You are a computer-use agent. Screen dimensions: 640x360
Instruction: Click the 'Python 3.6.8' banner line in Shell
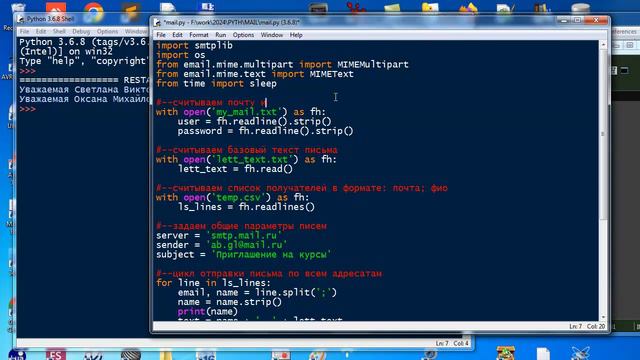[84, 42]
